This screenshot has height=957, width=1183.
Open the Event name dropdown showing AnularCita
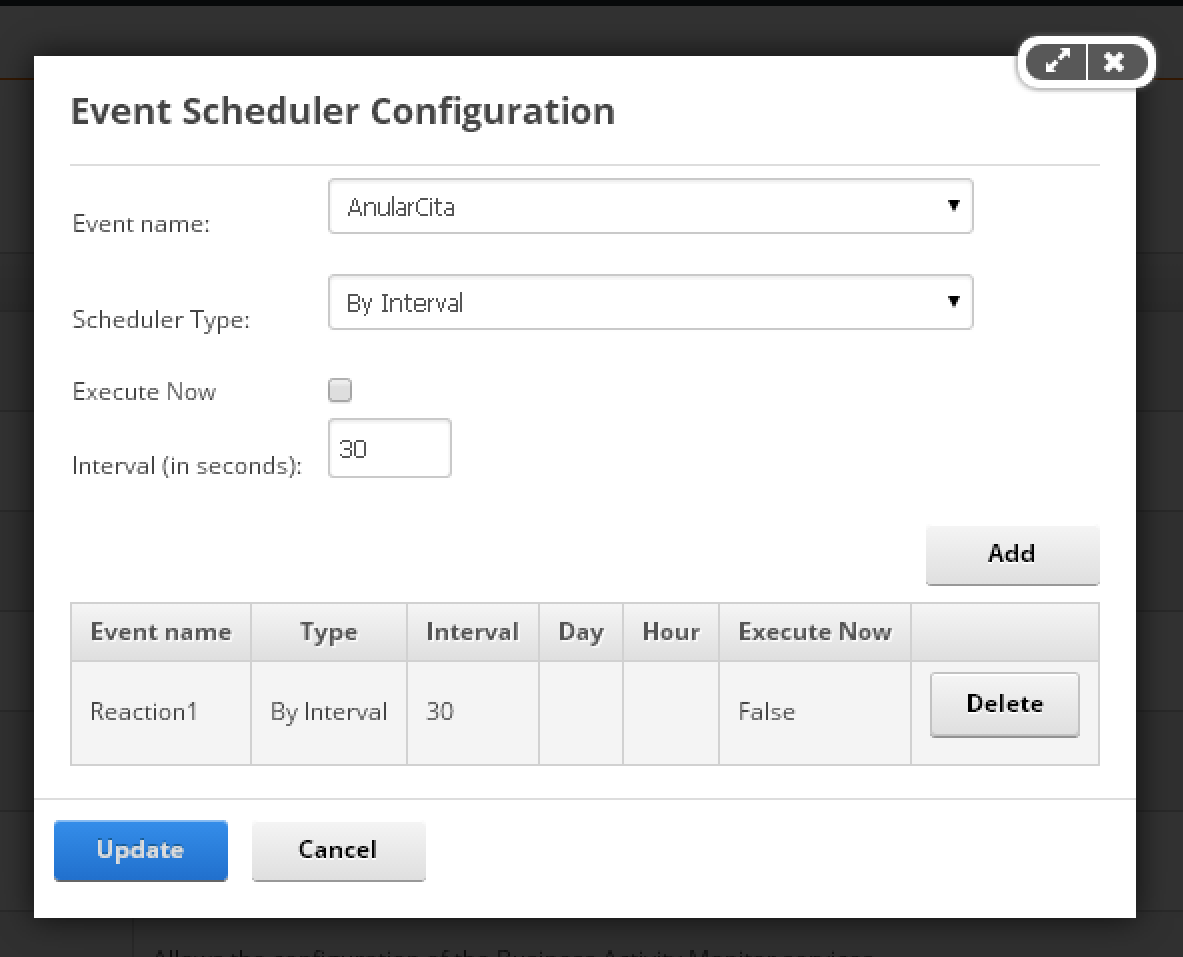click(x=650, y=206)
